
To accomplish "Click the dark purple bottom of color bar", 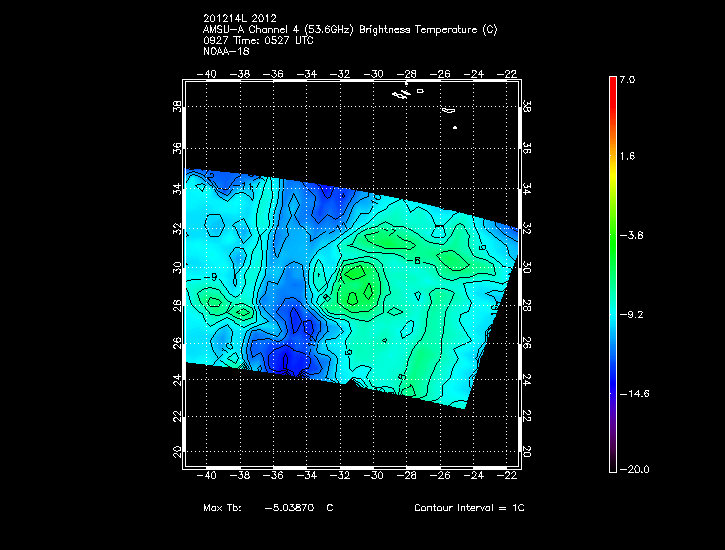I will (x=613, y=462).
